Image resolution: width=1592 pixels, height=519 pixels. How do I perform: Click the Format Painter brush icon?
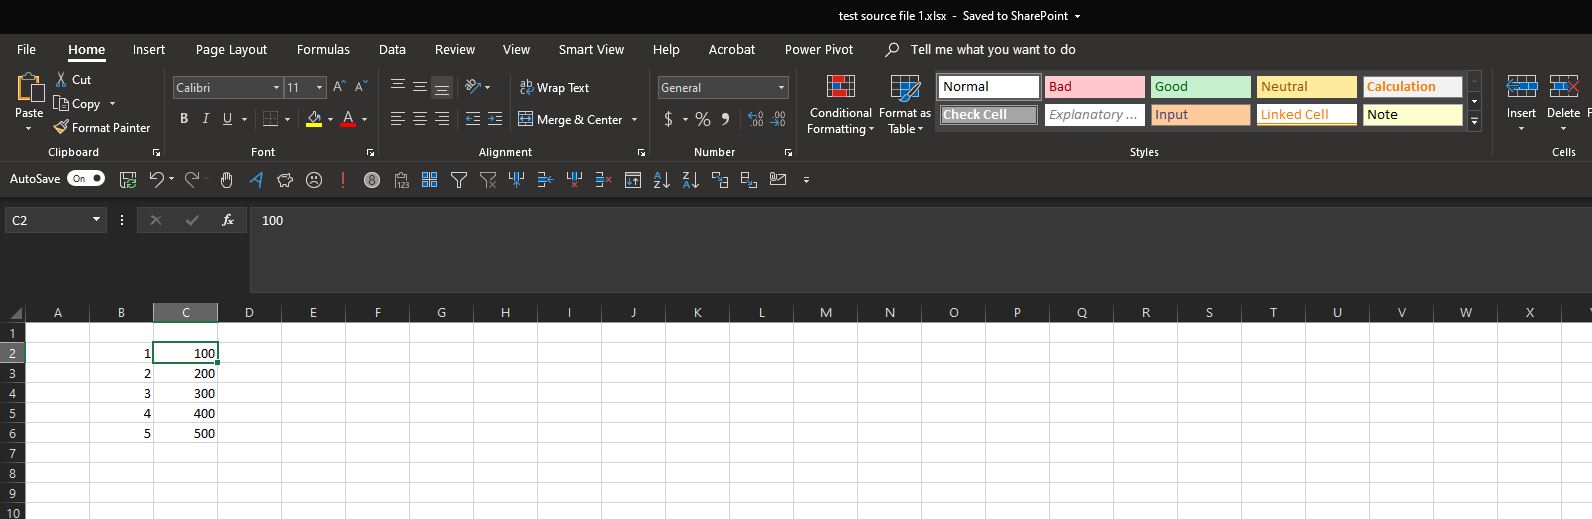61,127
